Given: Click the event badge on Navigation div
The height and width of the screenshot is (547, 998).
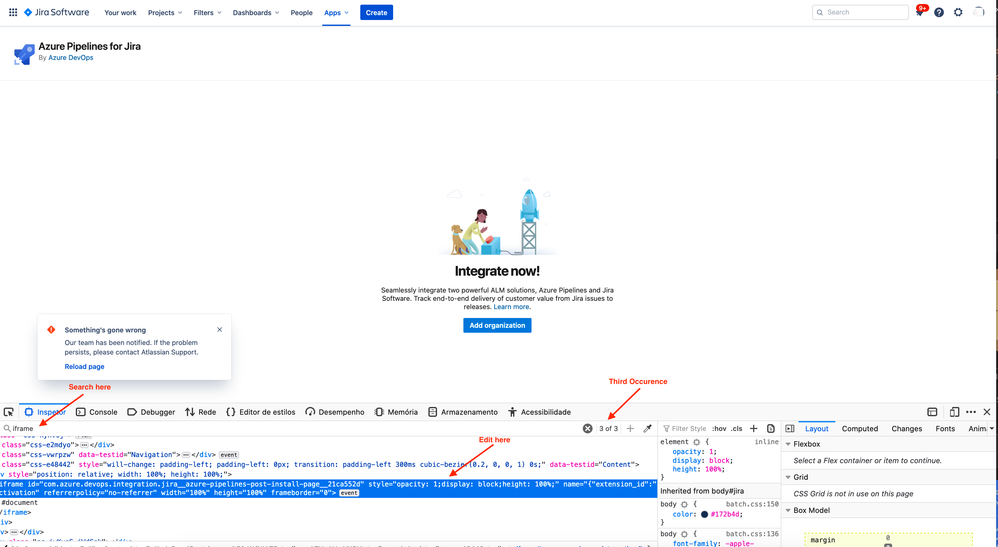Looking at the screenshot, I should (228, 455).
